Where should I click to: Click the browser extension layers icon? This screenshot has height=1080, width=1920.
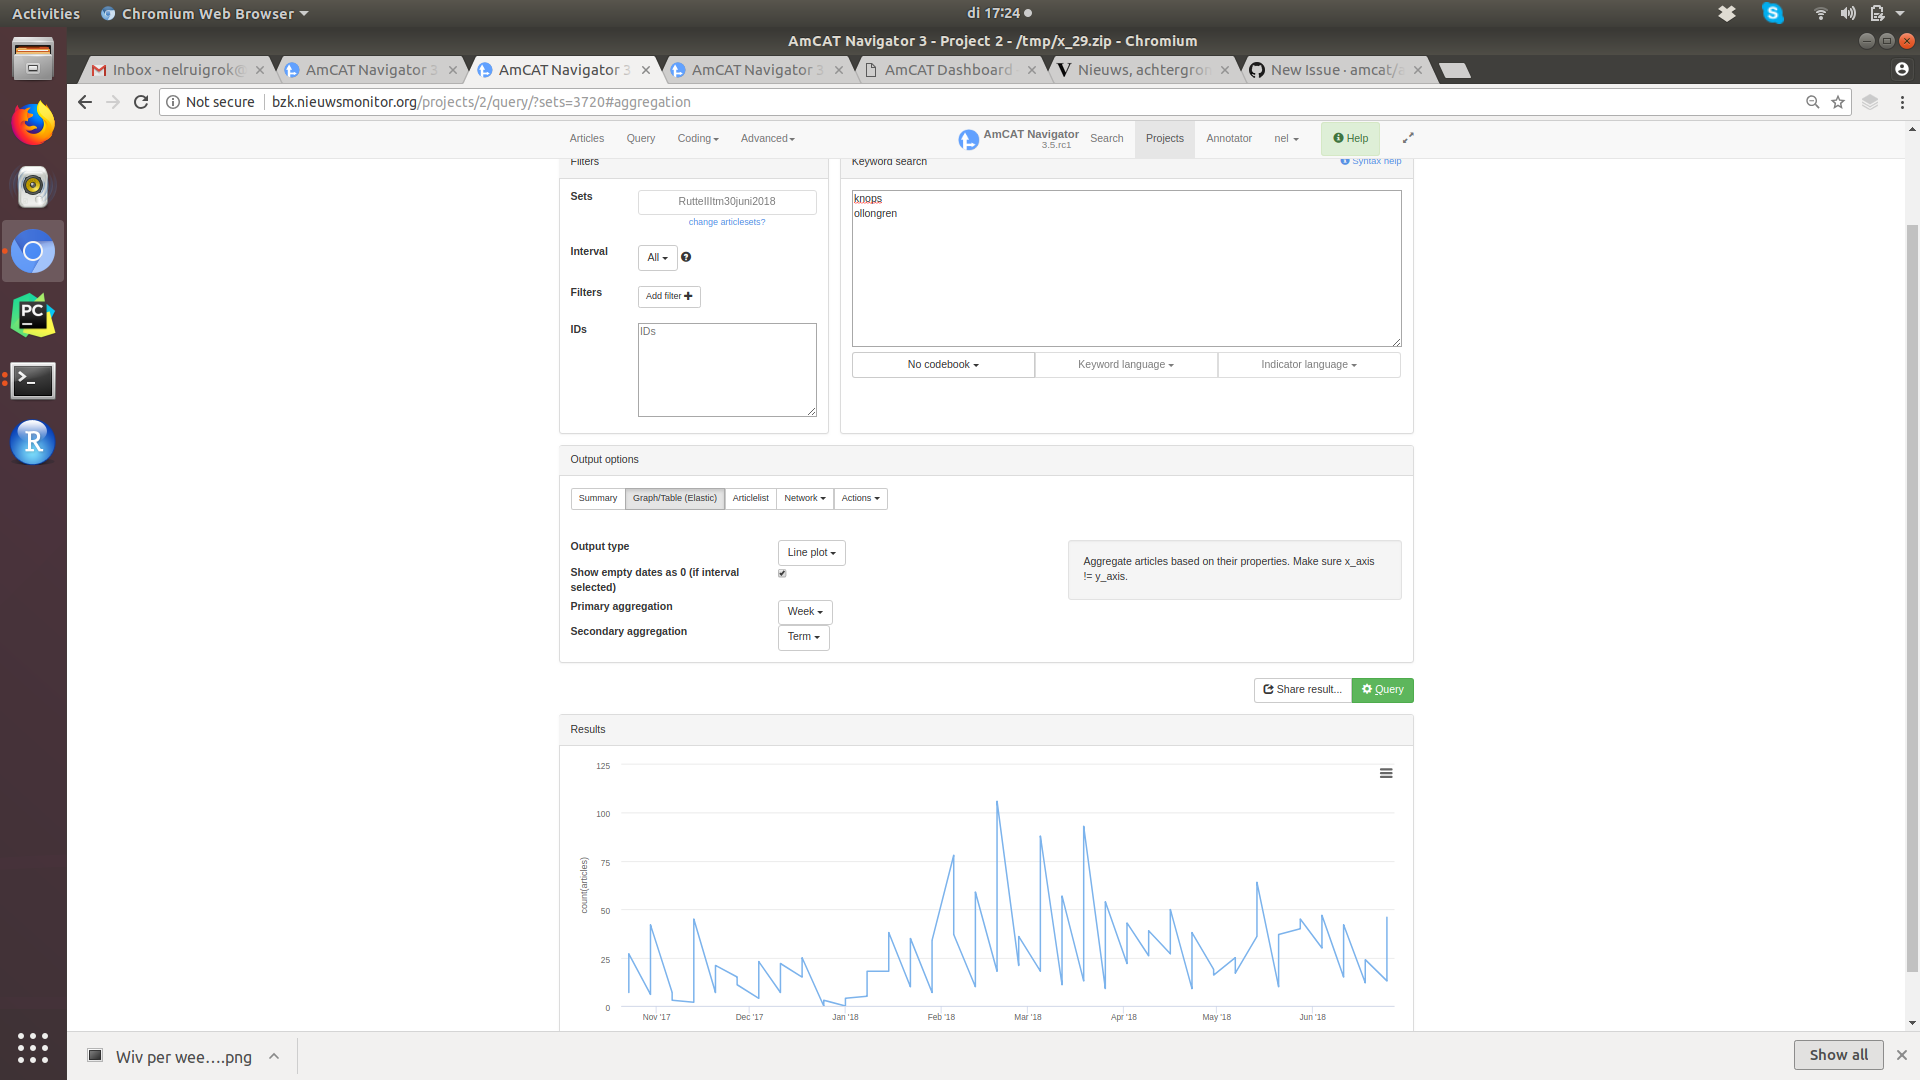[1870, 102]
